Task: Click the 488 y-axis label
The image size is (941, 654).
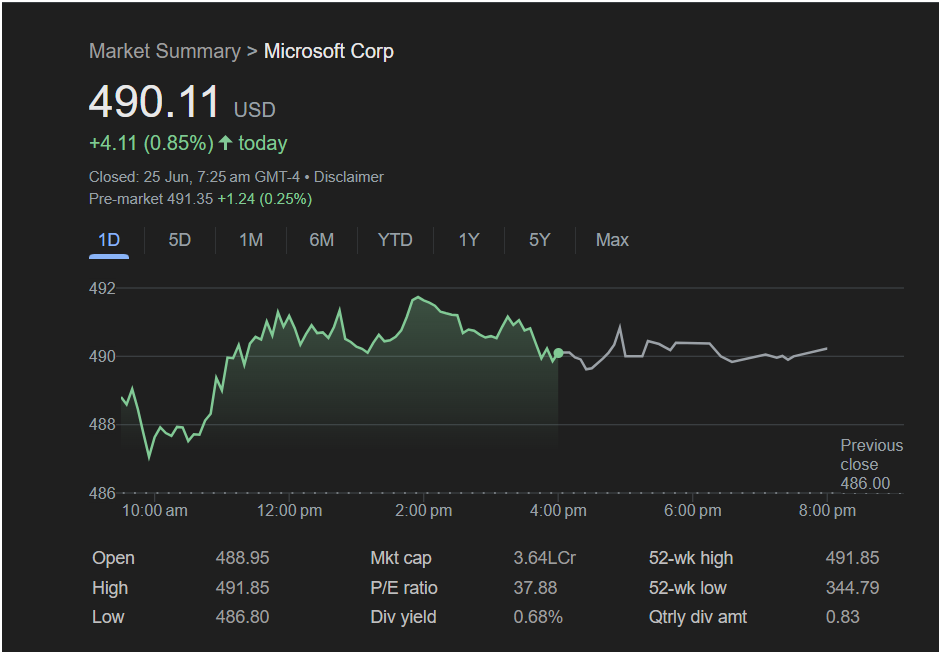Action: [102, 425]
